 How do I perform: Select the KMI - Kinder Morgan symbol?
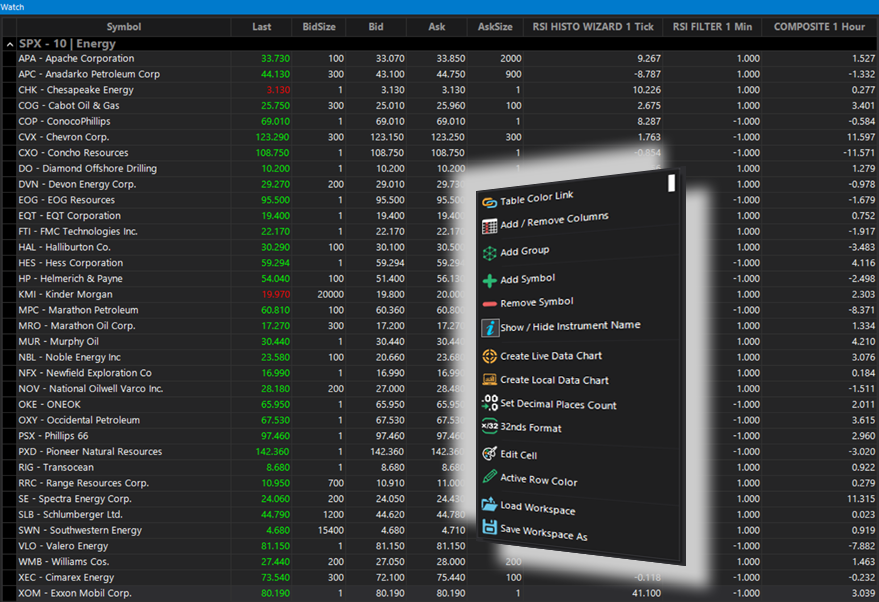(65, 294)
